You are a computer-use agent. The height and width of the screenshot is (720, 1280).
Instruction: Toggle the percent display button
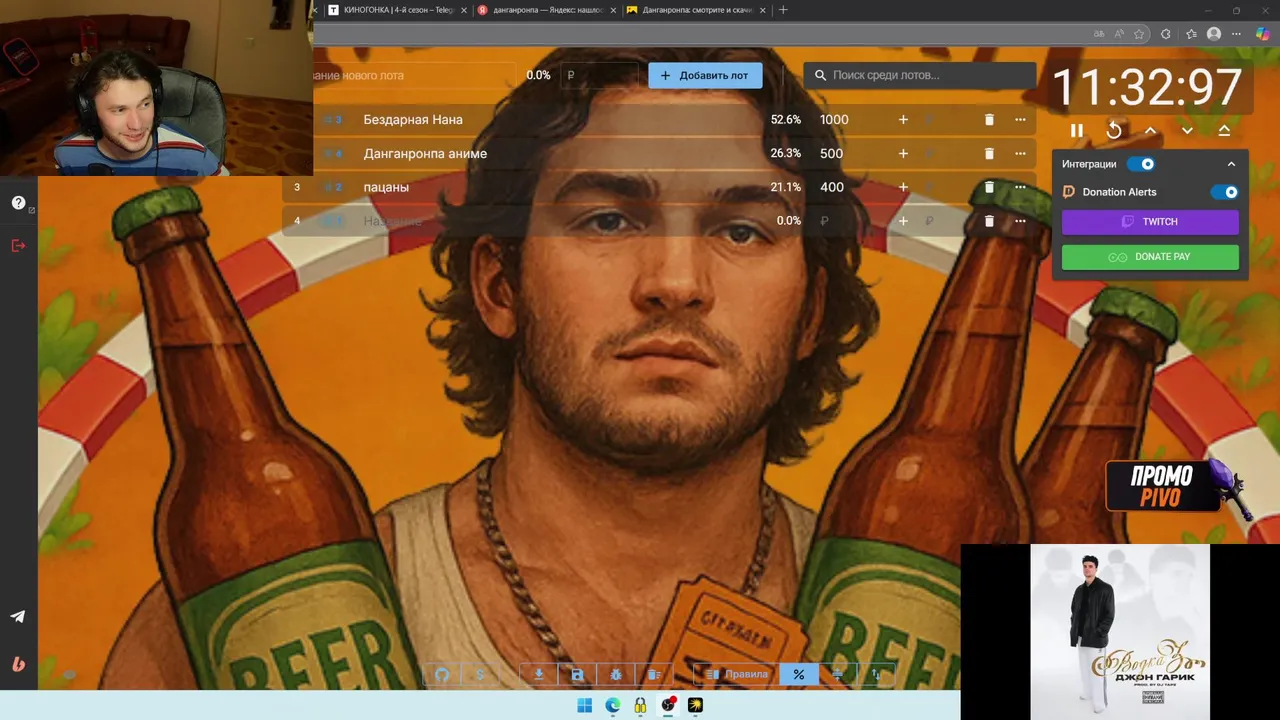798,674
